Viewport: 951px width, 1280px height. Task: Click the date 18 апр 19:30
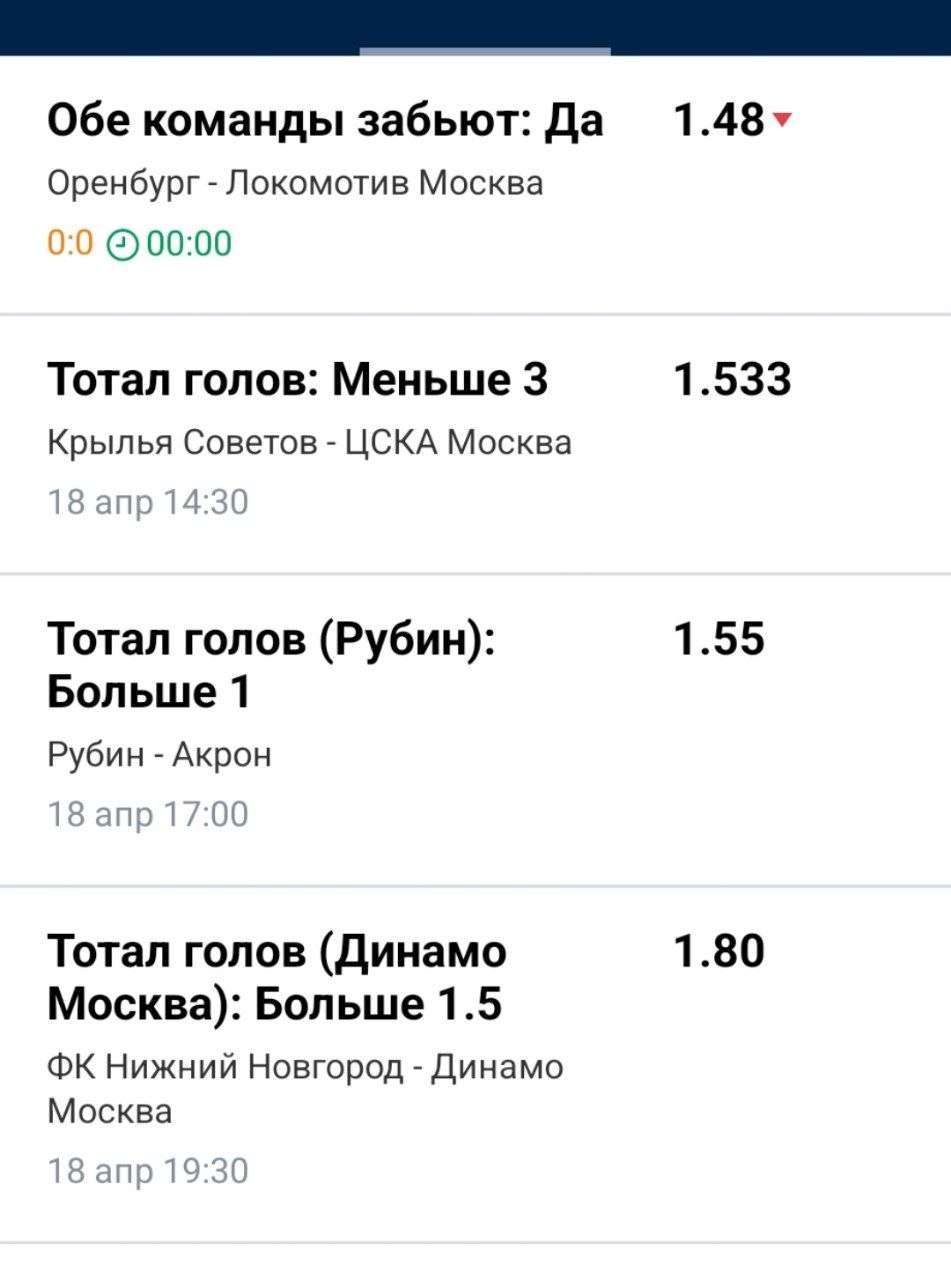coord(147,1170)
